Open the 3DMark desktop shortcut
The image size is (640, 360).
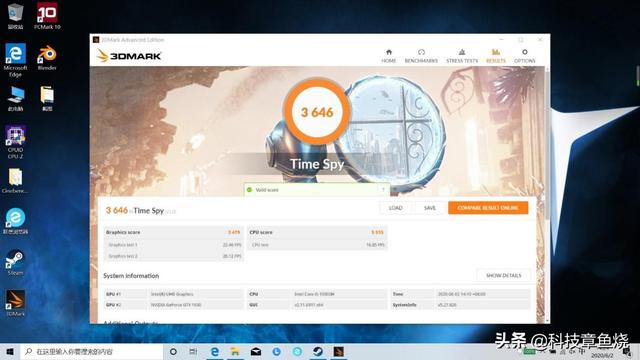pos(15,303)
